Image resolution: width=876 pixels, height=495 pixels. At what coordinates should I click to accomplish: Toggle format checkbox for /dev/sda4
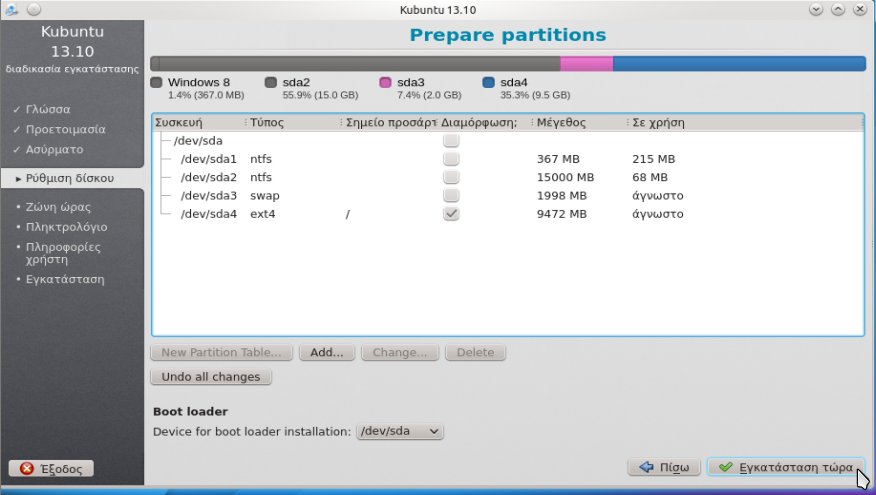coord(451,214)
